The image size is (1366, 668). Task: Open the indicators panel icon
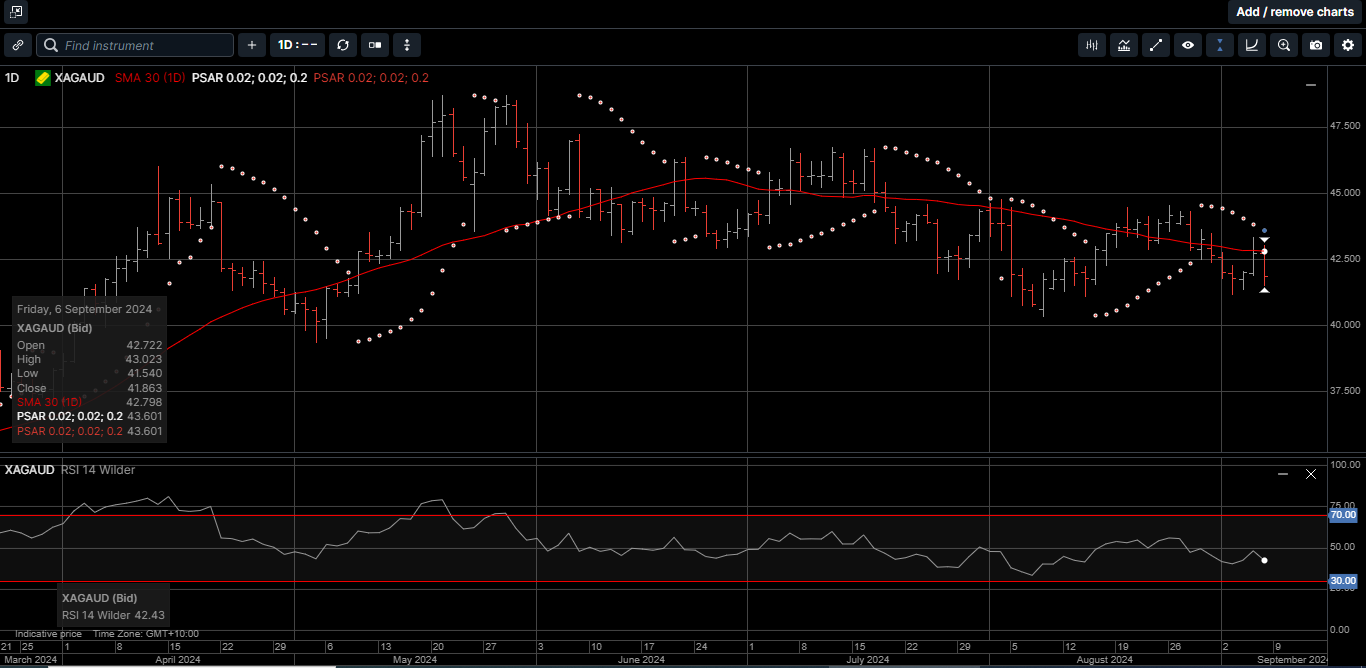1123,45
